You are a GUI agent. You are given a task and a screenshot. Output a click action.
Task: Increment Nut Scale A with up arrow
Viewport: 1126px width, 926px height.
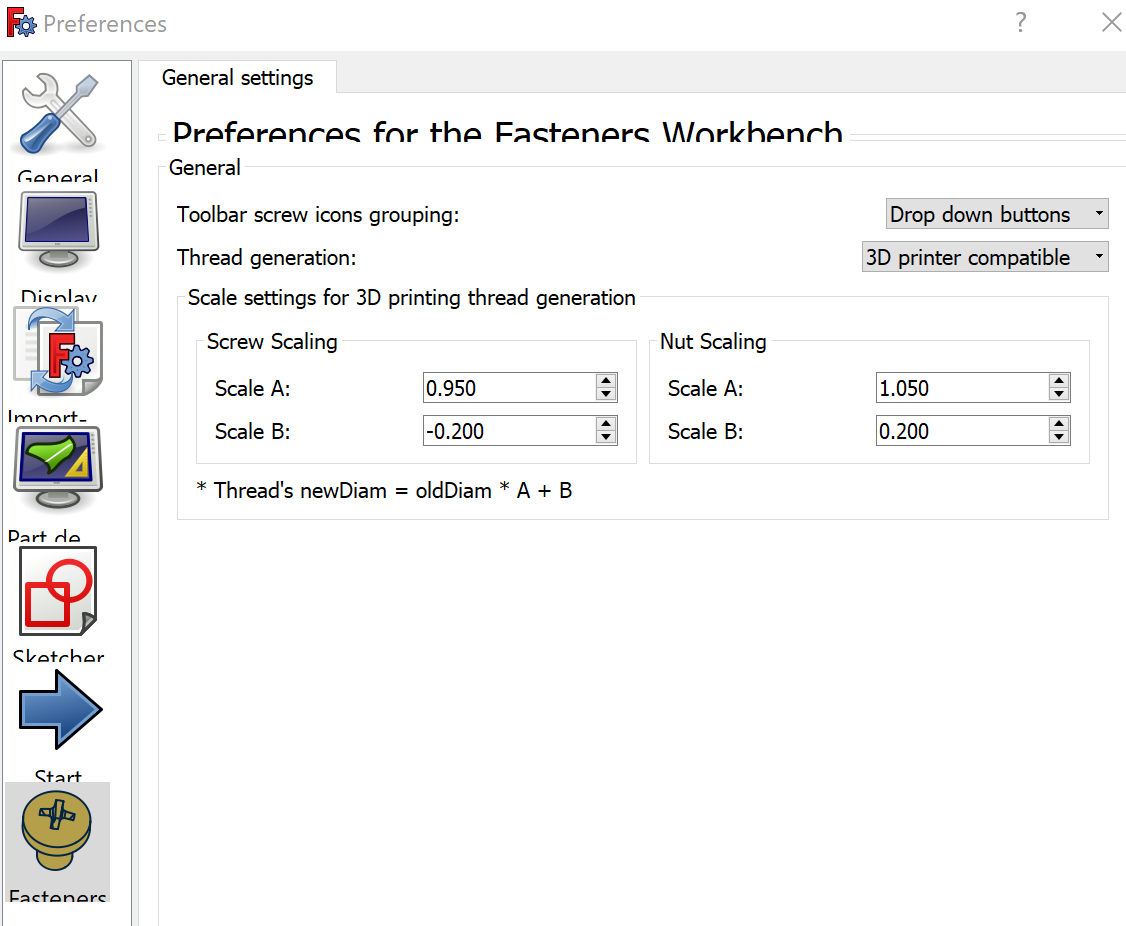1058,382
